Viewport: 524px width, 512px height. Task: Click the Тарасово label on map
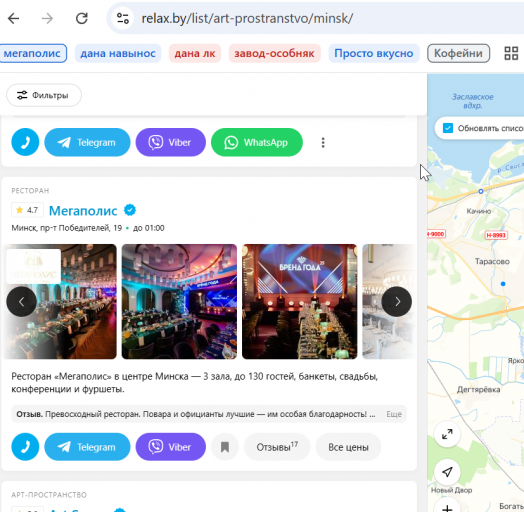(x=492, y=261)
